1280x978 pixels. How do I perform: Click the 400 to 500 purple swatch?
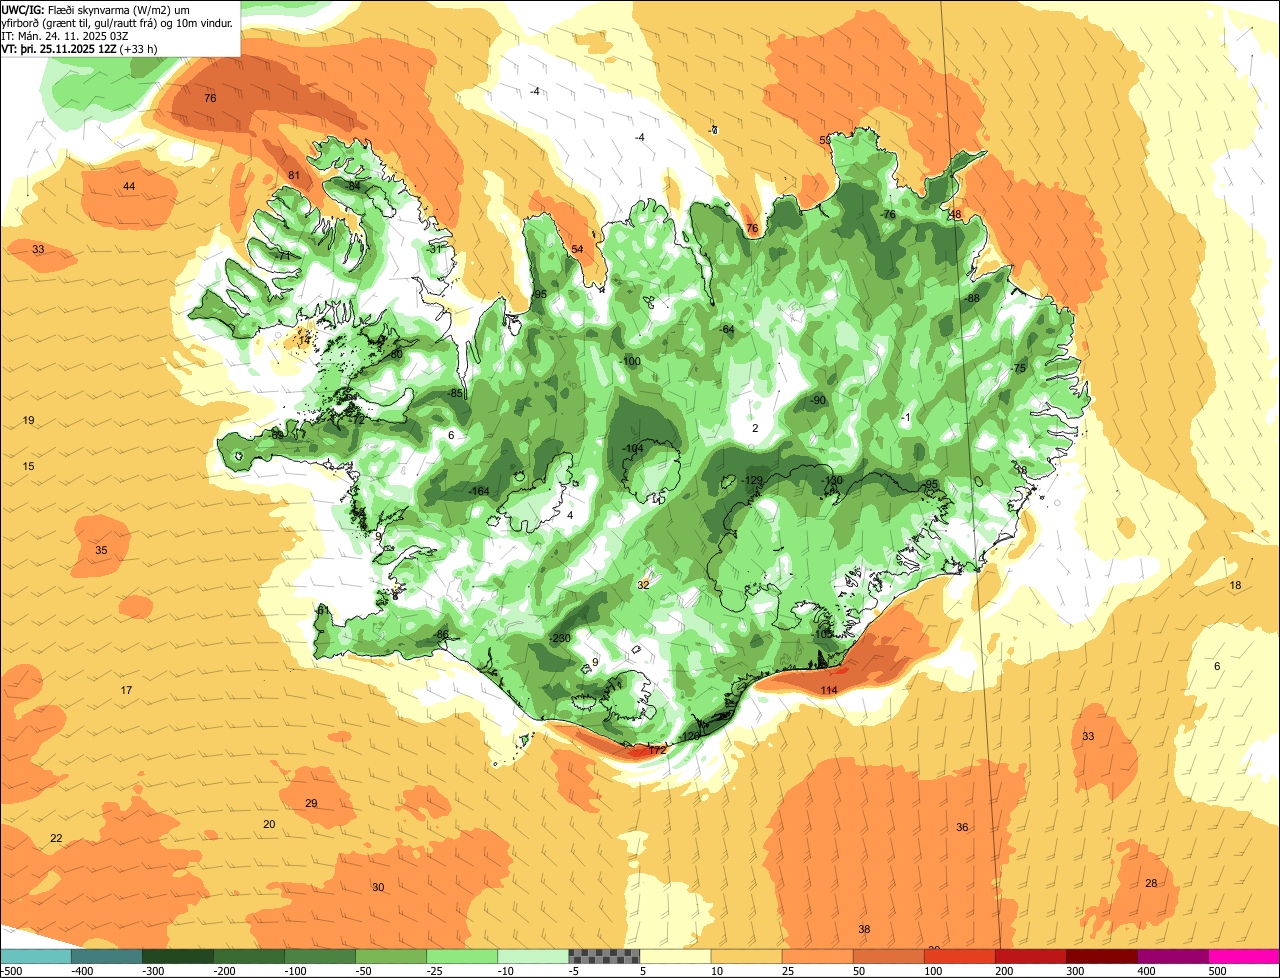pyautogui.click(x=1171, y=956)
